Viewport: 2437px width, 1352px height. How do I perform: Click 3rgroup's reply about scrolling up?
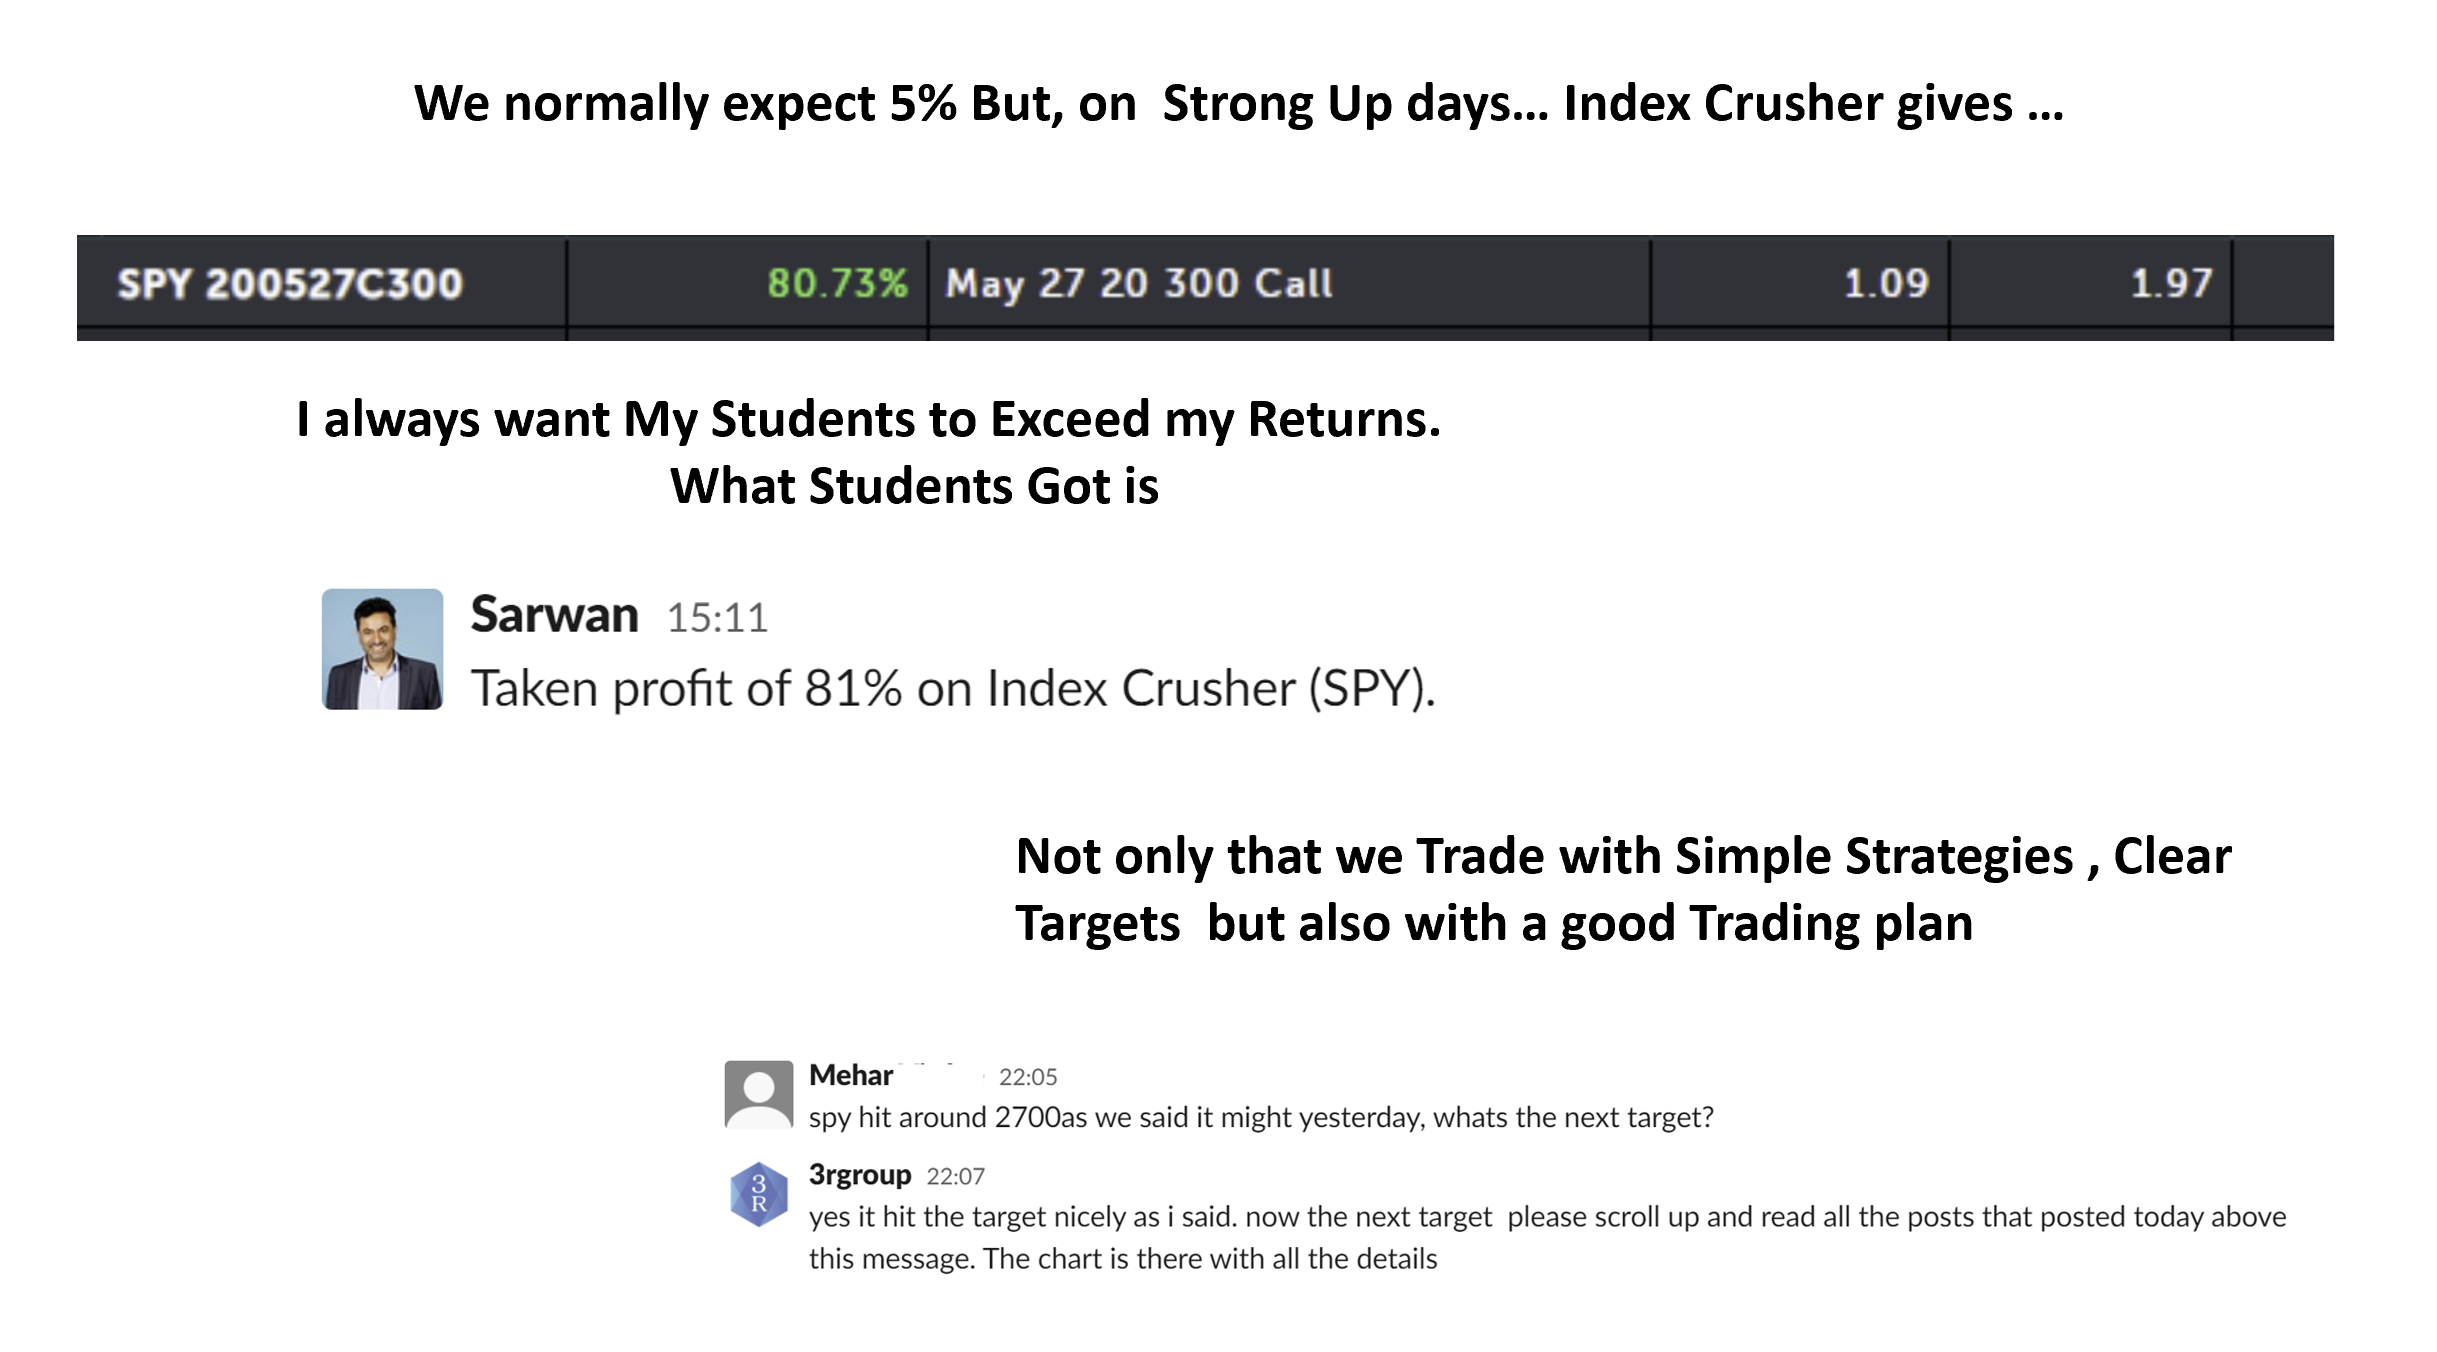[1548, 1237]
